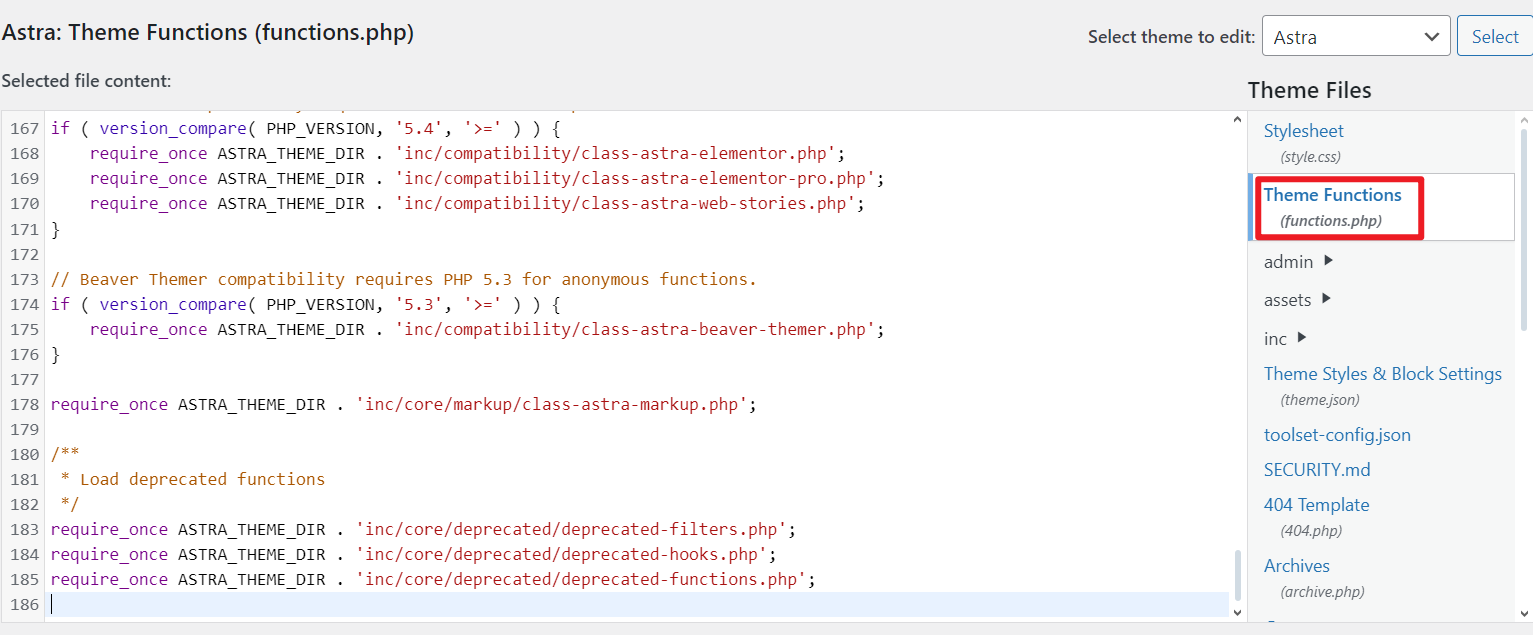Click line number 167 in the editor
This screenshot has height=635, width=1533.
[25, 128]
